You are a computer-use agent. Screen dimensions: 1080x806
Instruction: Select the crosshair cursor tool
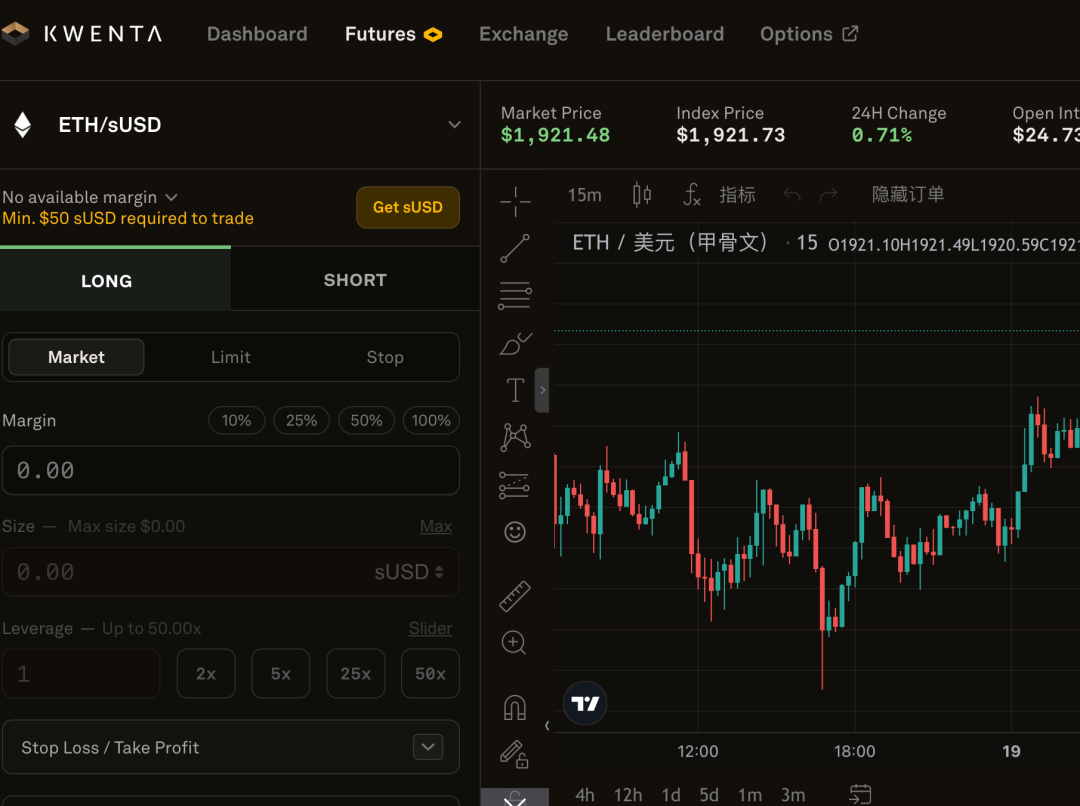(x=515, y=200)
